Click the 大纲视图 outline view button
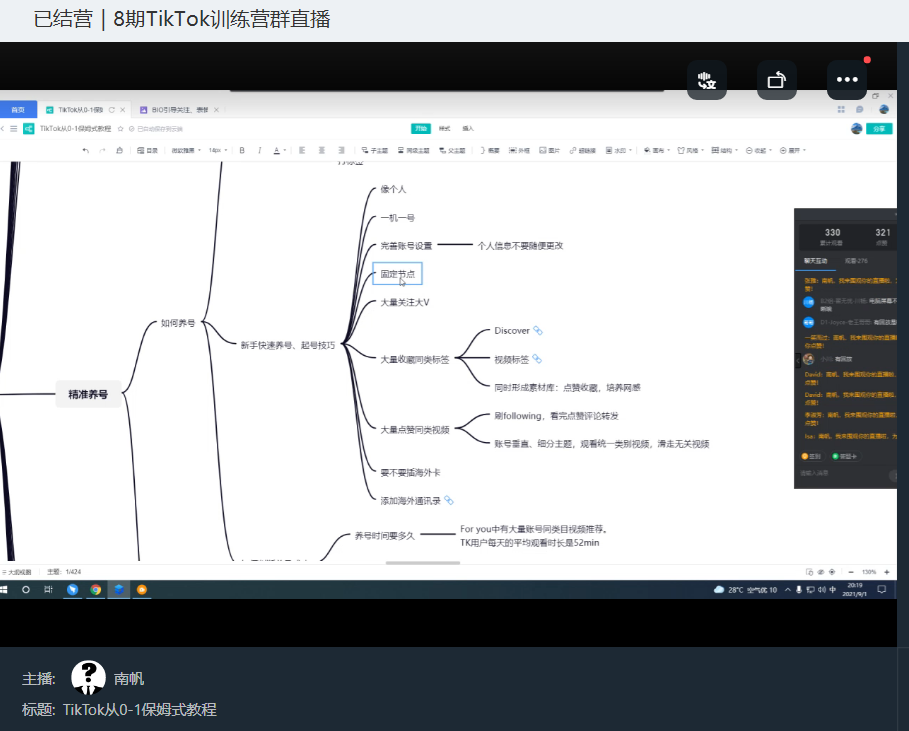Viewport: 909px width, 731px height. [17, 572]
